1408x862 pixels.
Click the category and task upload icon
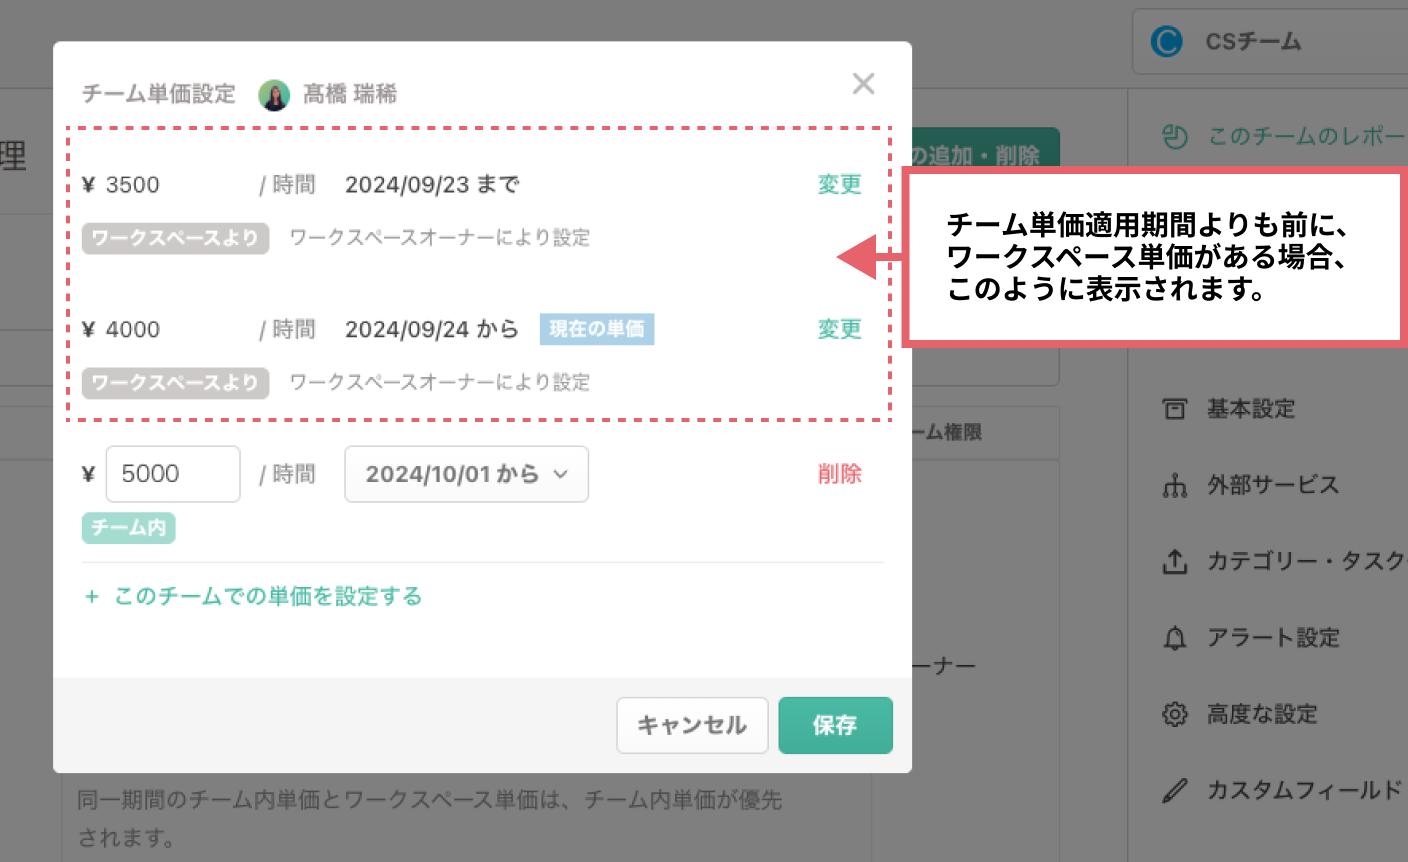tap(1175, 562)
